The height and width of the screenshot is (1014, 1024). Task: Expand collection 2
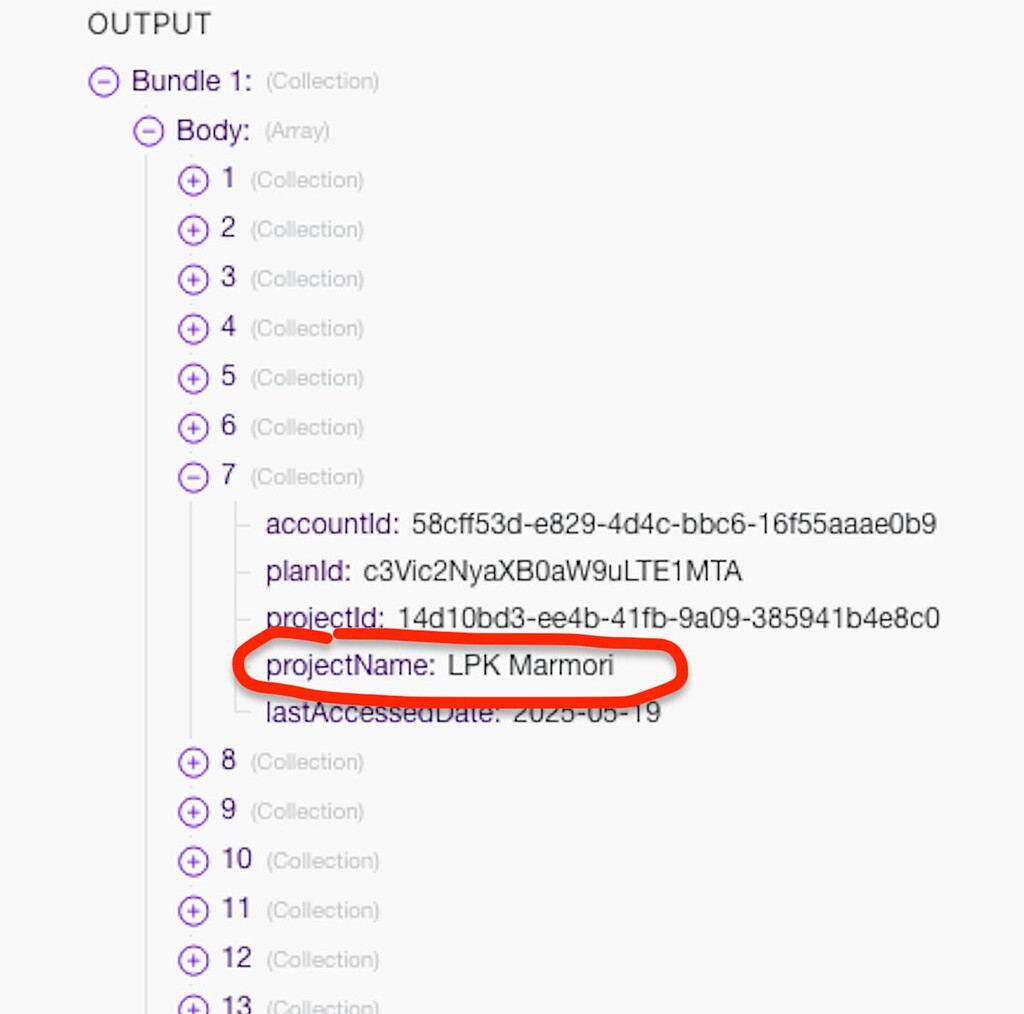pos(192,230)
